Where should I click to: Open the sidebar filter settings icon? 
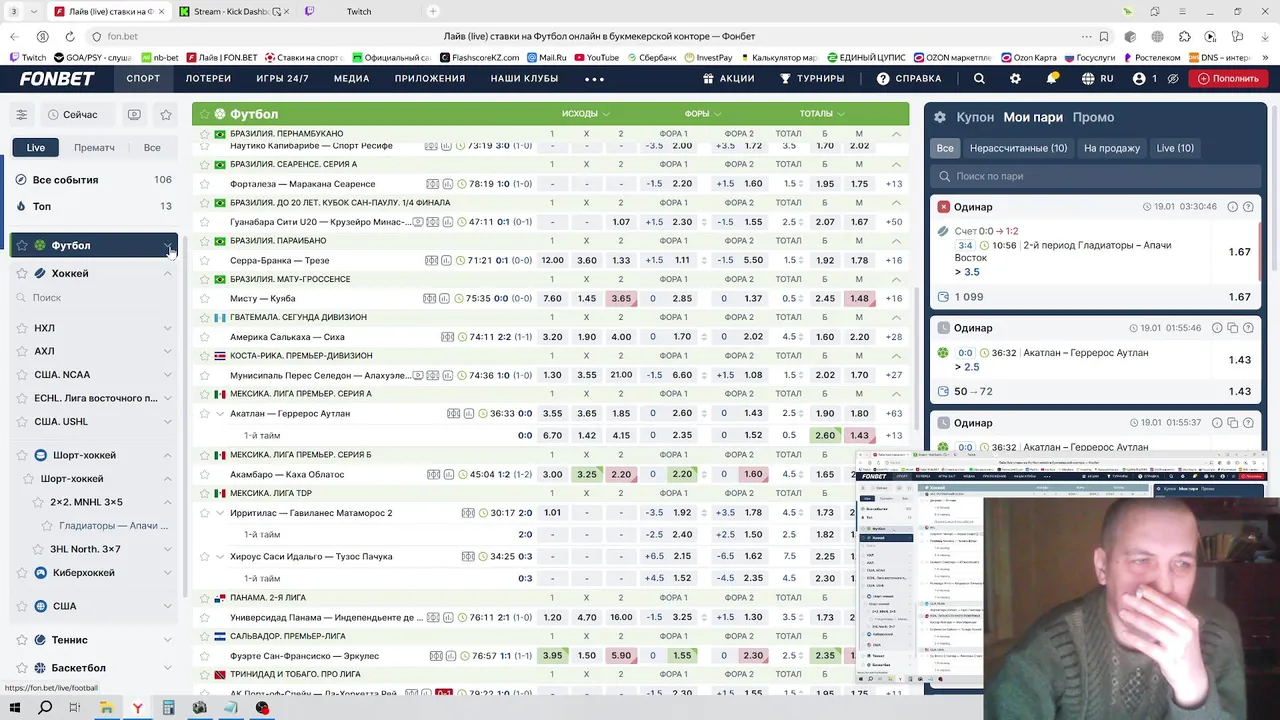pyautogui.click(x=21, y=115)
